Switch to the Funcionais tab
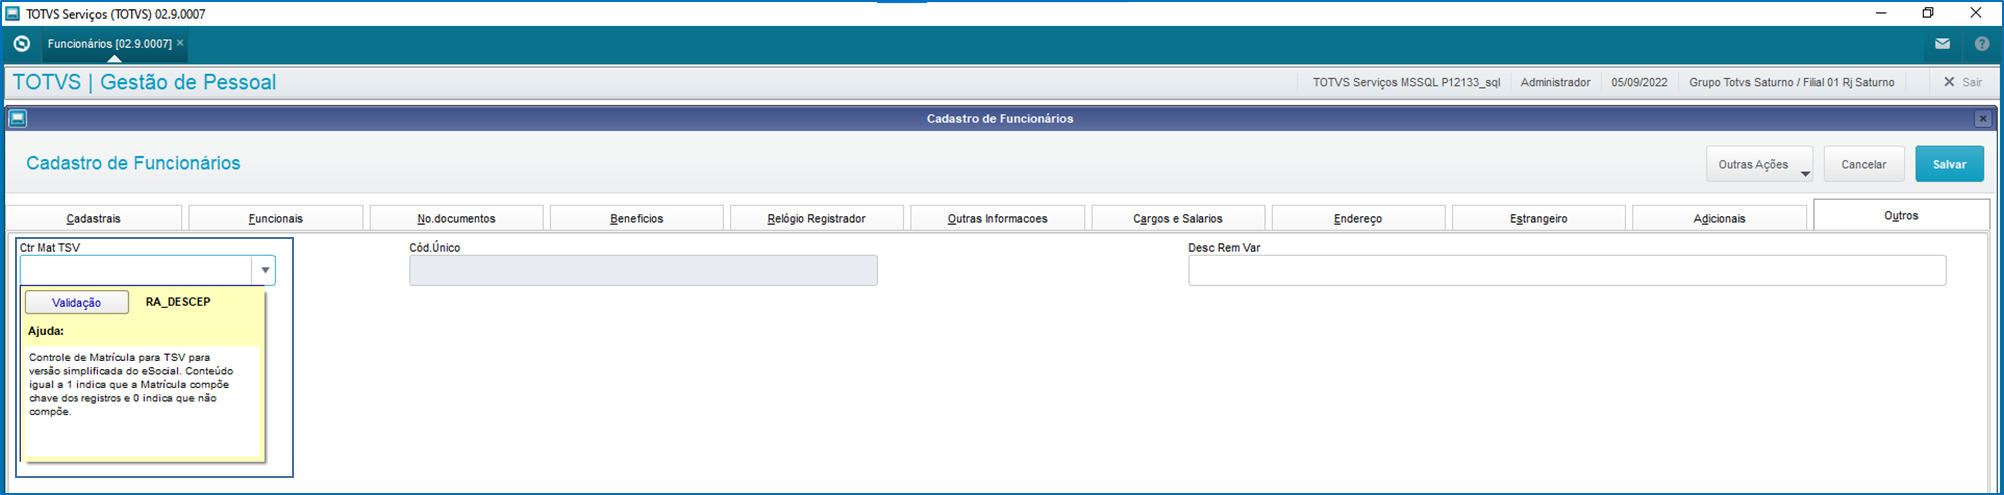The image size is (2004, 495). 276,218
